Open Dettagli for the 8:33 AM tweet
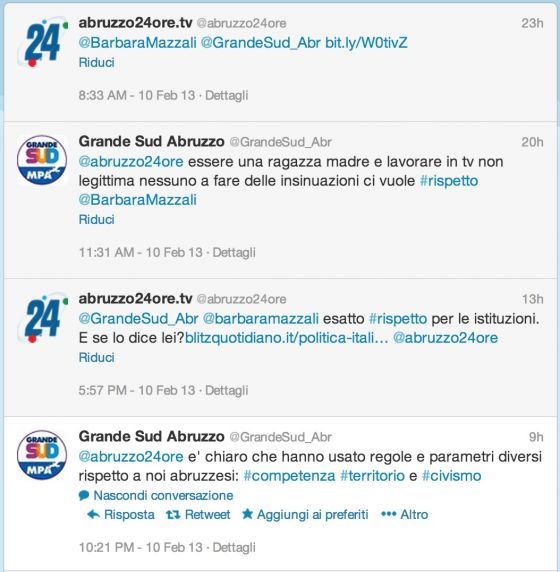This screenshot has width=560, height=572. 227,95
